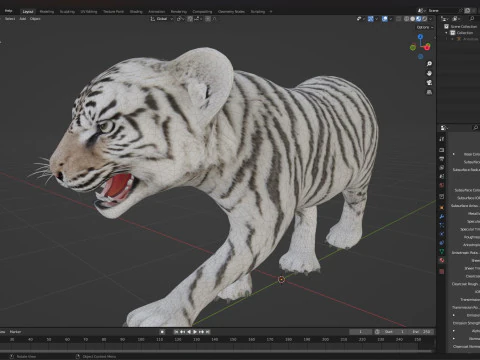
Task: Toggle camera view with camera gizmo
Action: coord(429,82)
